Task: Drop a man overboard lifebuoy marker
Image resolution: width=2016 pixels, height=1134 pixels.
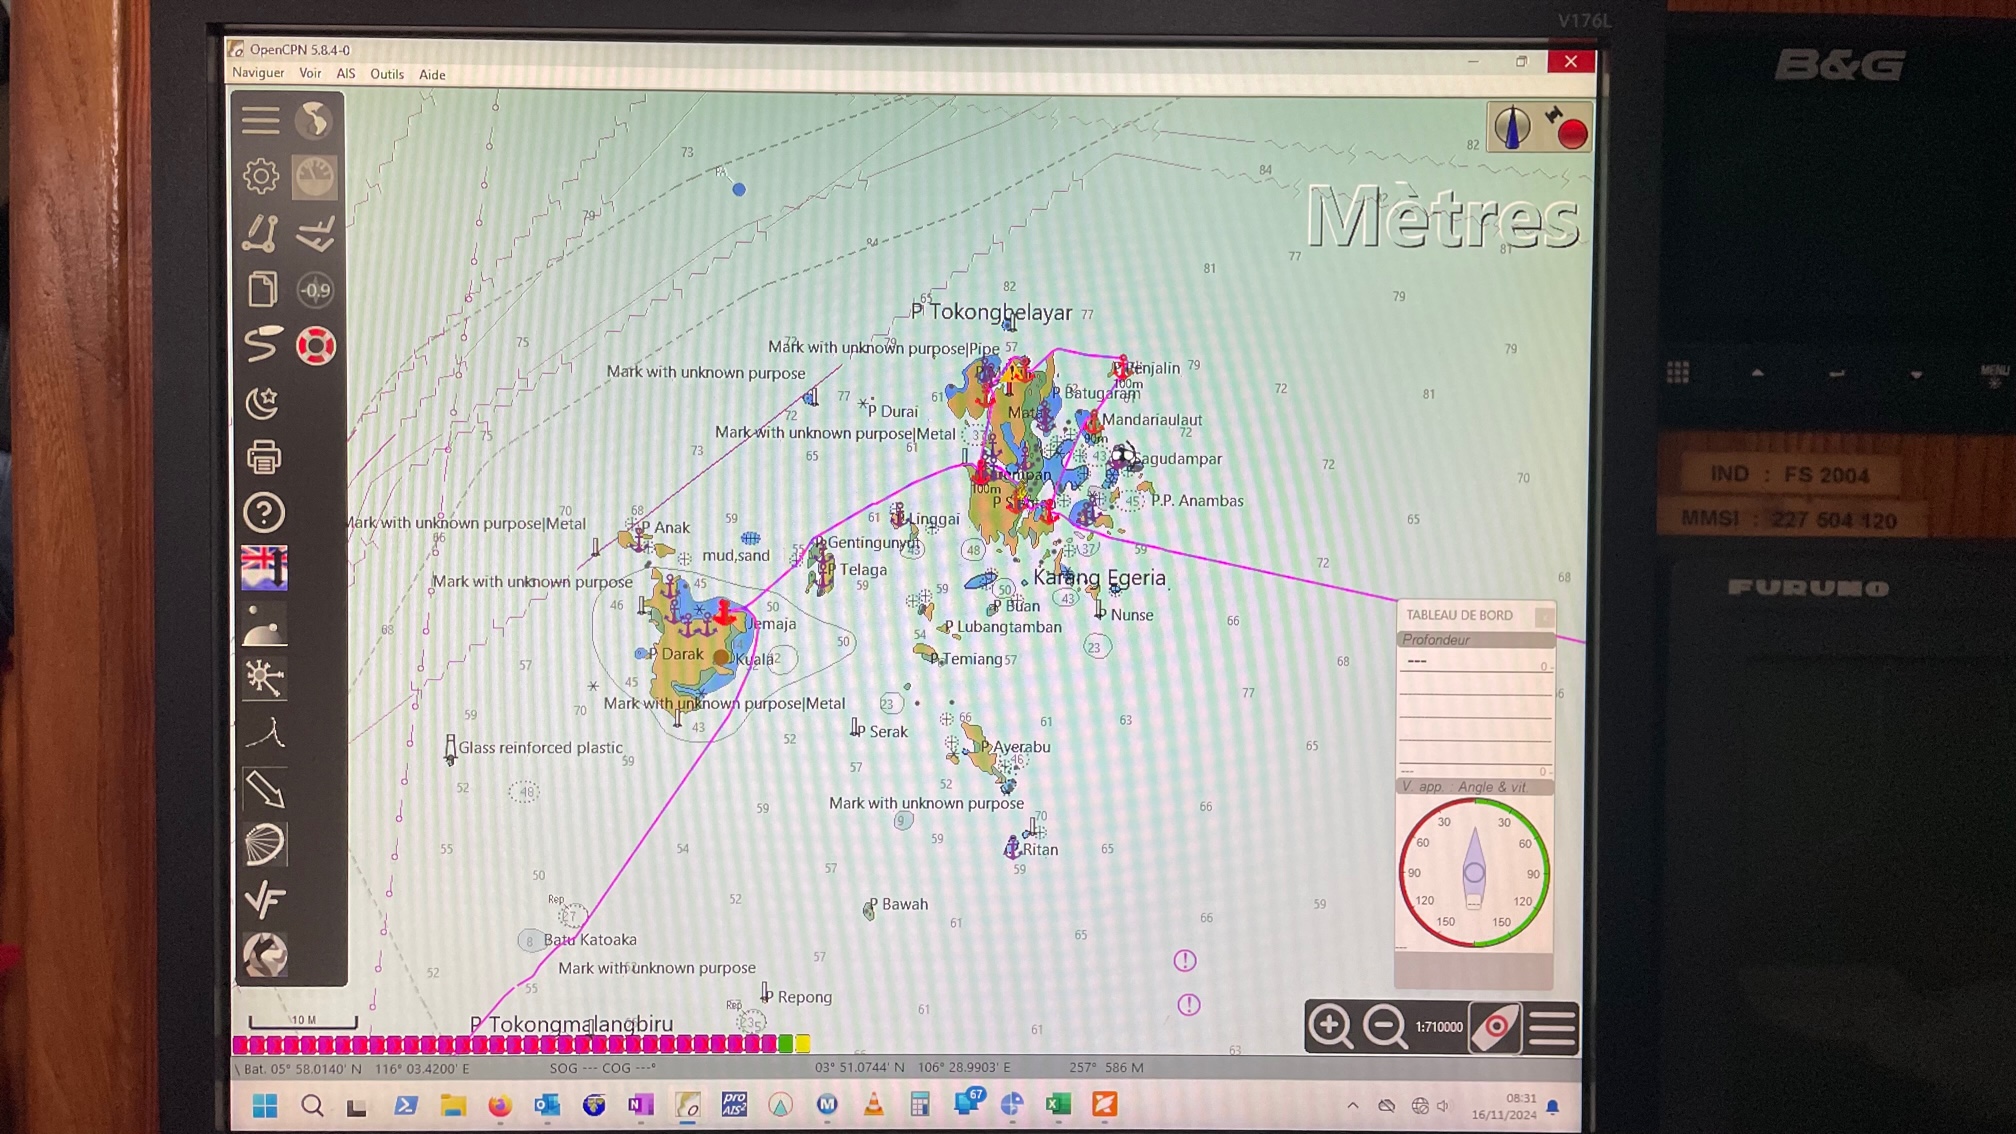Action: [315, 346]
